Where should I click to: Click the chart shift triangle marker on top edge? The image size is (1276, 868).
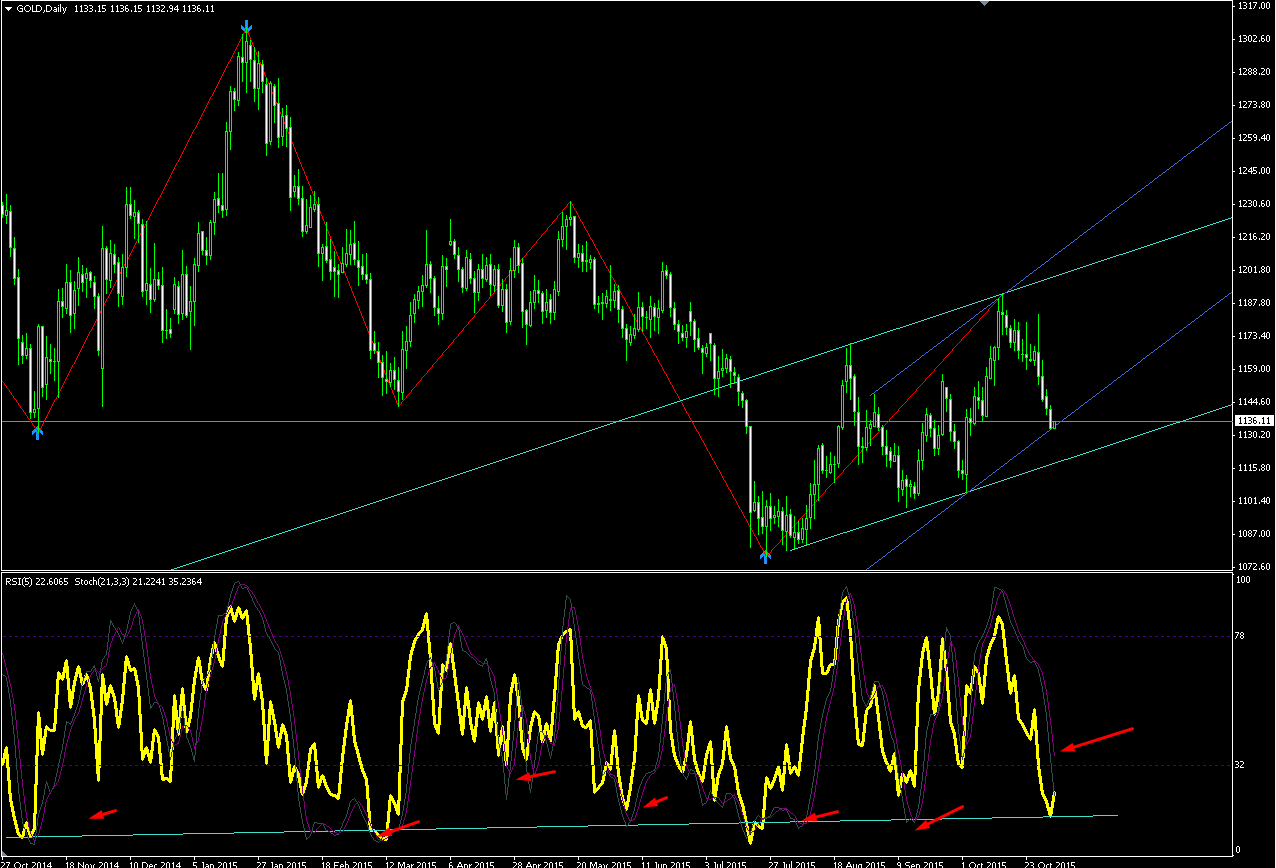click(x=985, y=4)
